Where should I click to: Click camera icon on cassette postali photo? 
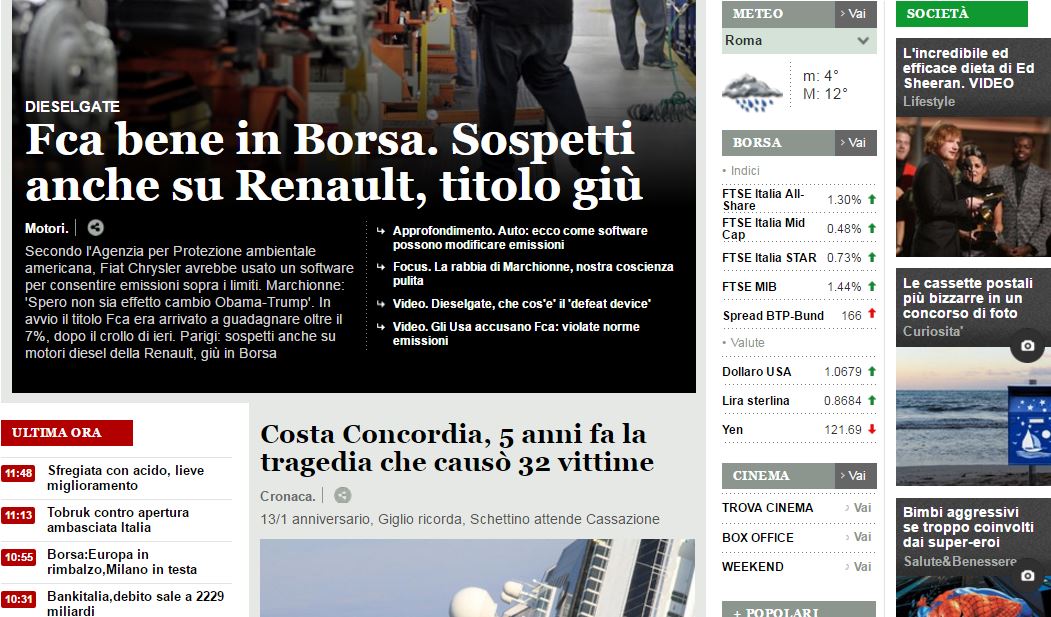click(1028, 346)
